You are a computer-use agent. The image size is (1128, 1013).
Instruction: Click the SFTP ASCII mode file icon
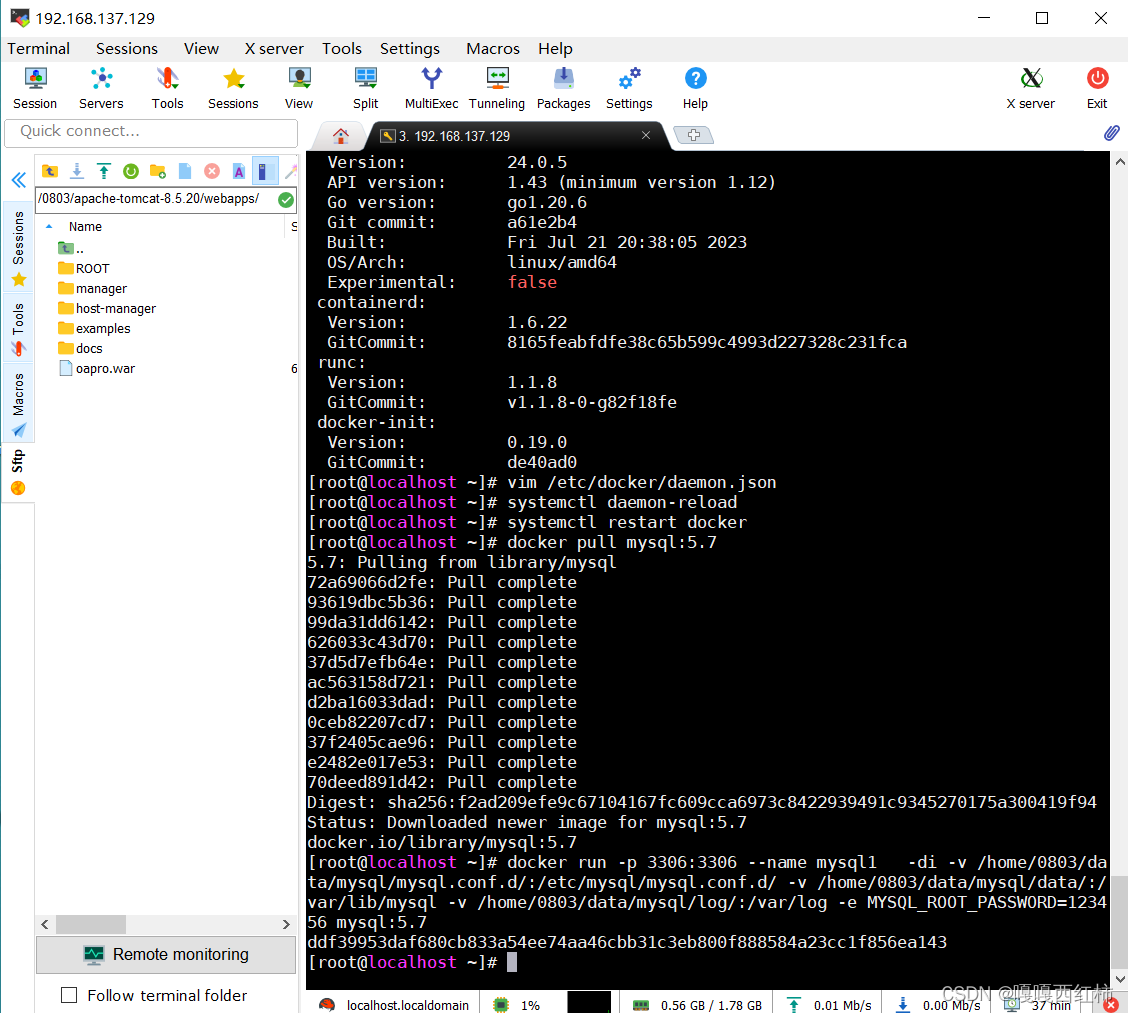click(x=239, y=171)
